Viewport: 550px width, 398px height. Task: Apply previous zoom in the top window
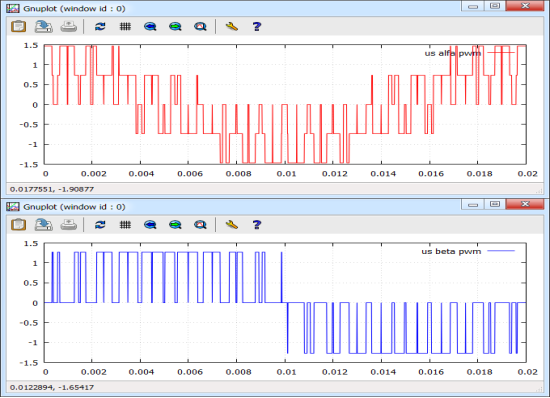150,26
